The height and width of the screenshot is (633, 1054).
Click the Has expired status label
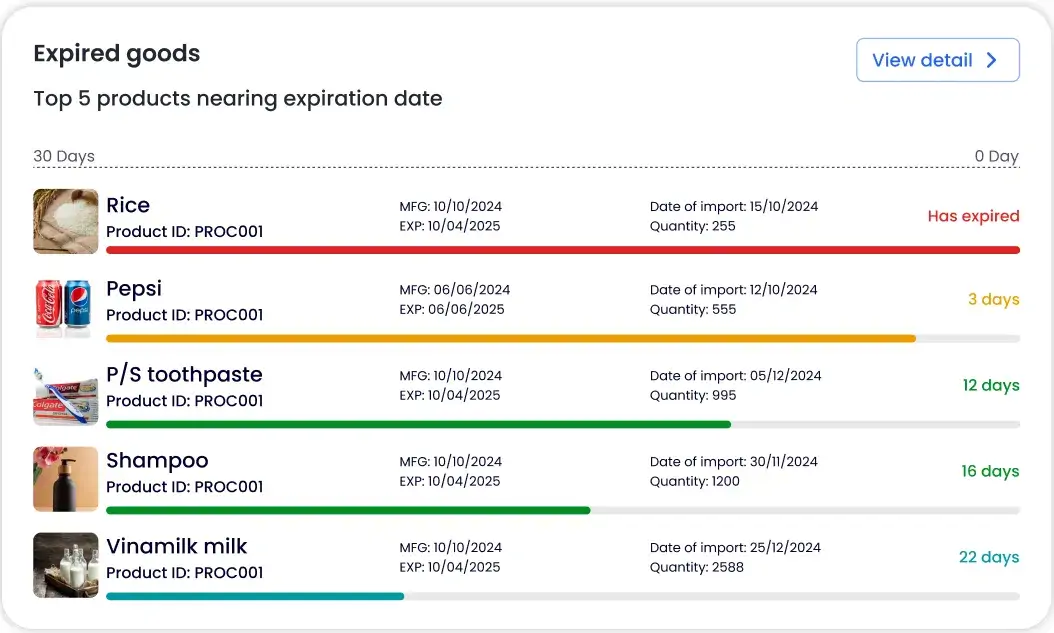973,216
